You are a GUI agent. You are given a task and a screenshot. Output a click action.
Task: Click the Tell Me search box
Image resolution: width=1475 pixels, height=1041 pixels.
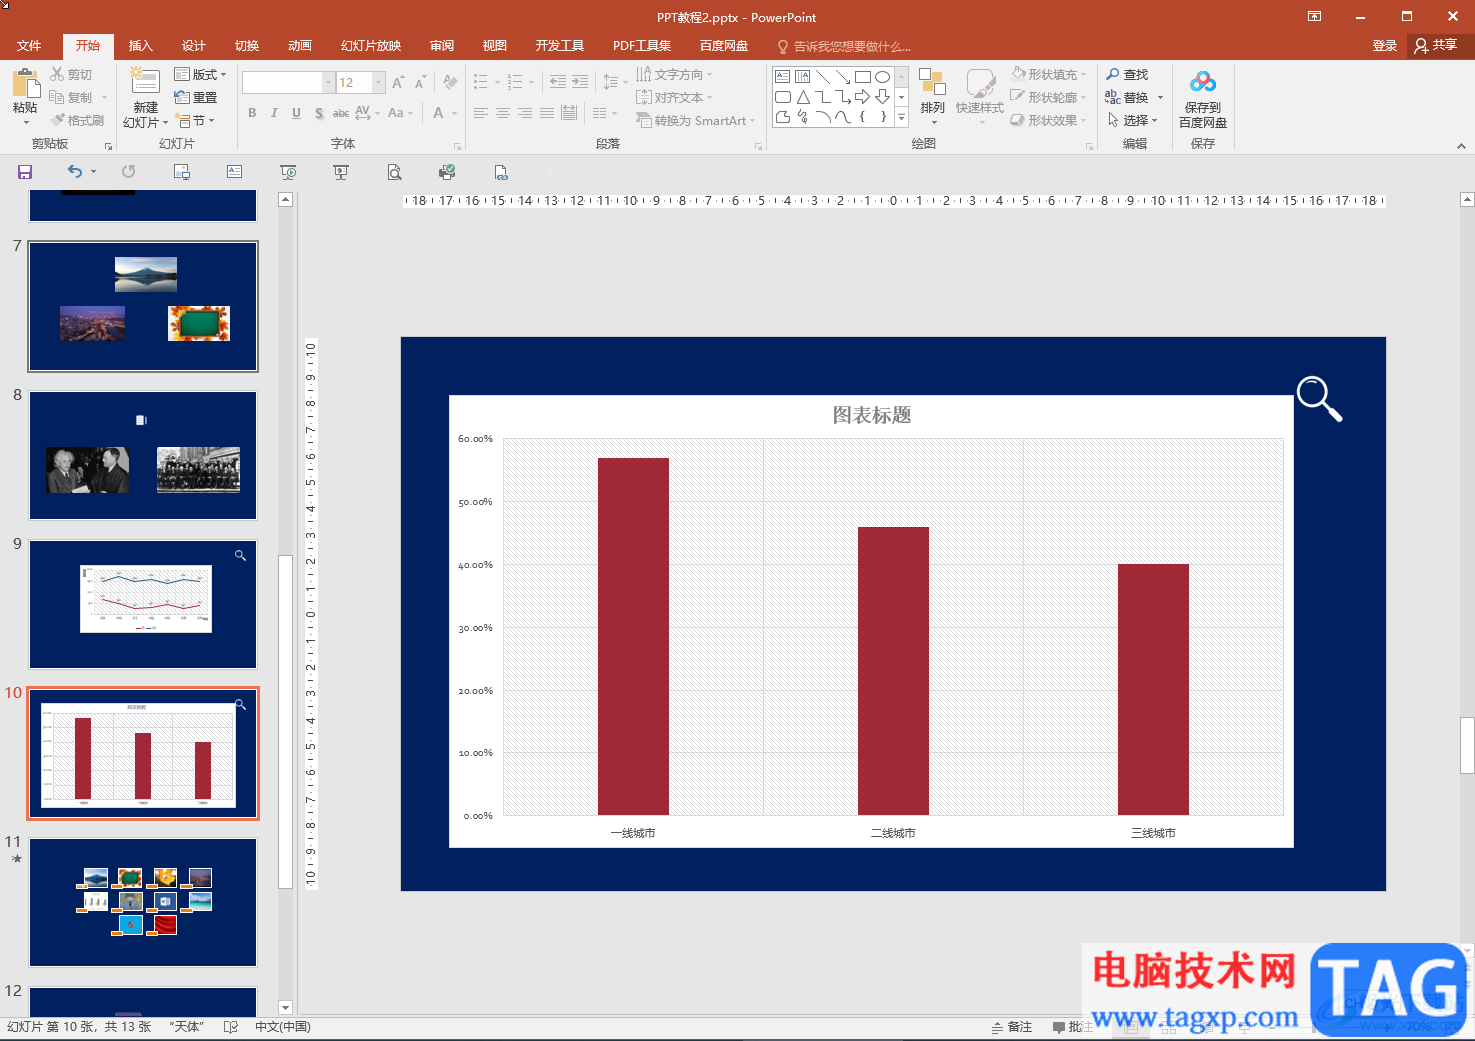pyautogui.click(x=845, y=47)
